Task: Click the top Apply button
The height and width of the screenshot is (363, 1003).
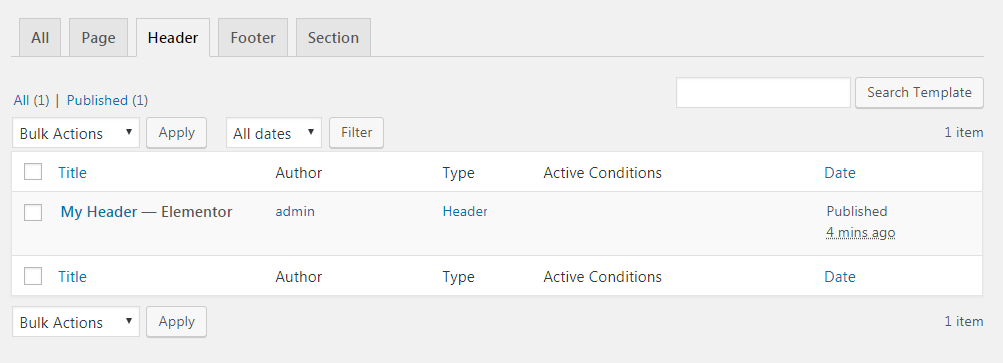Action: tap(177, 133)
